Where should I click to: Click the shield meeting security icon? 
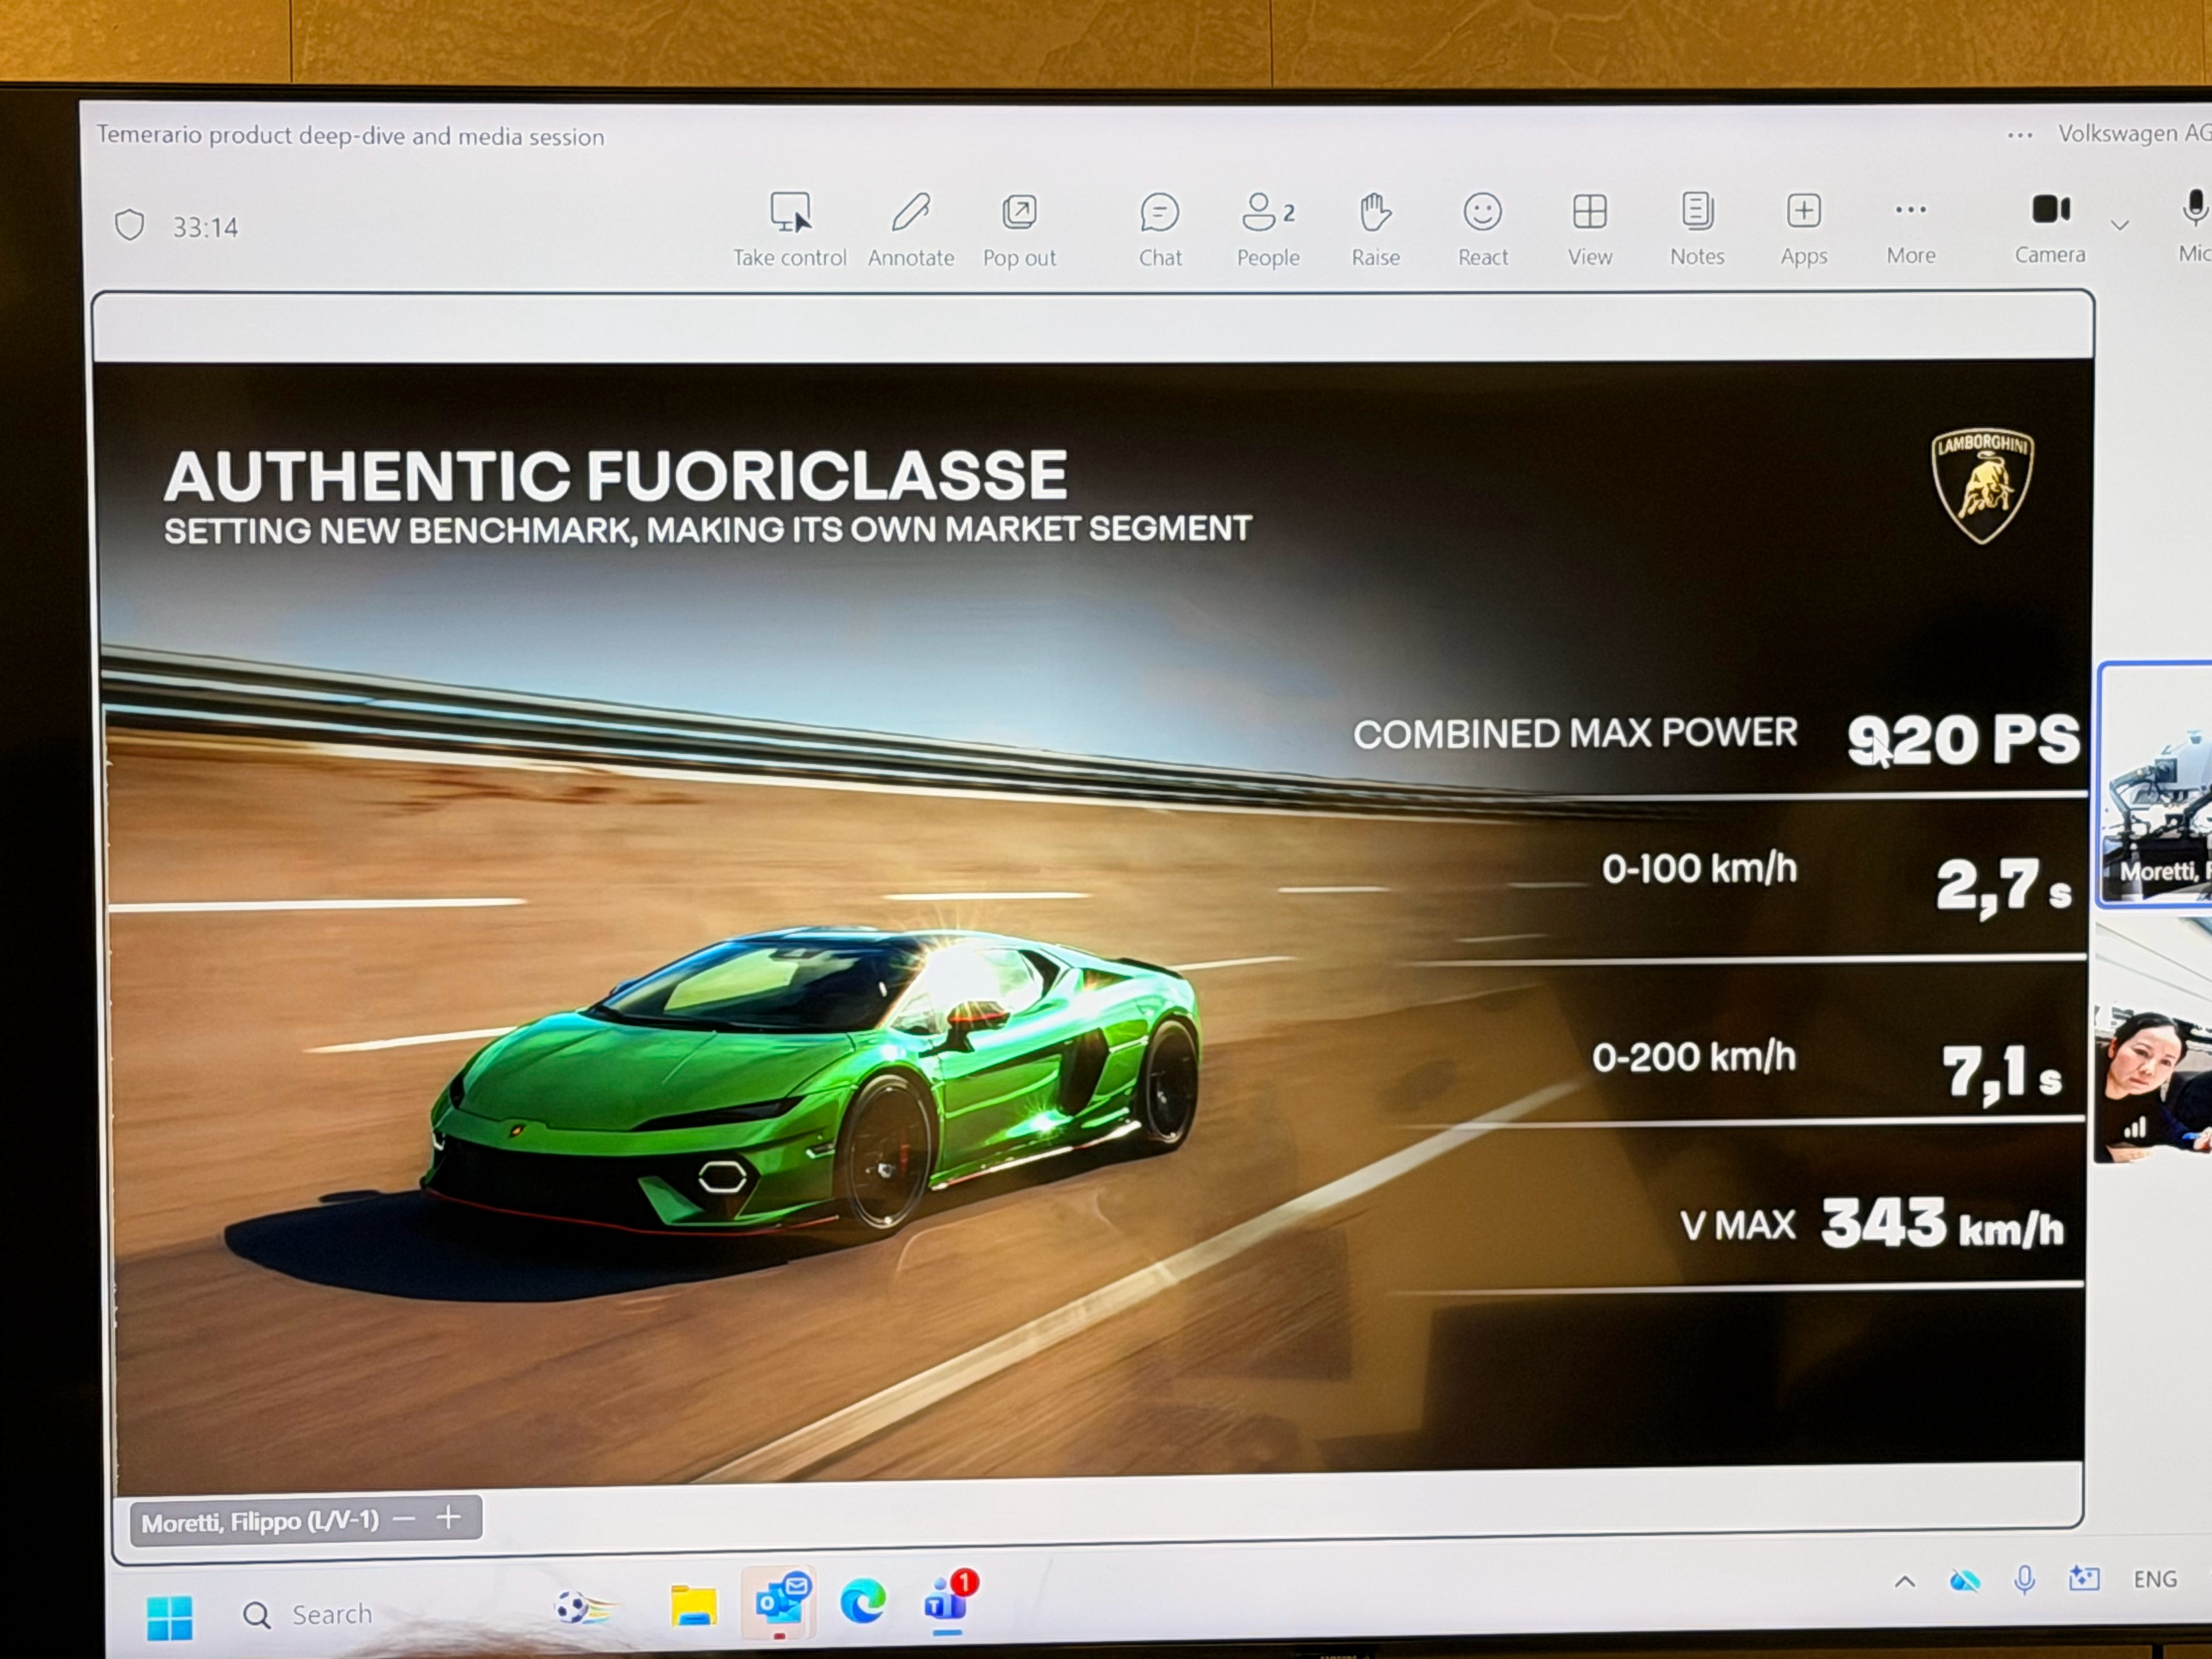click(130, 225)
